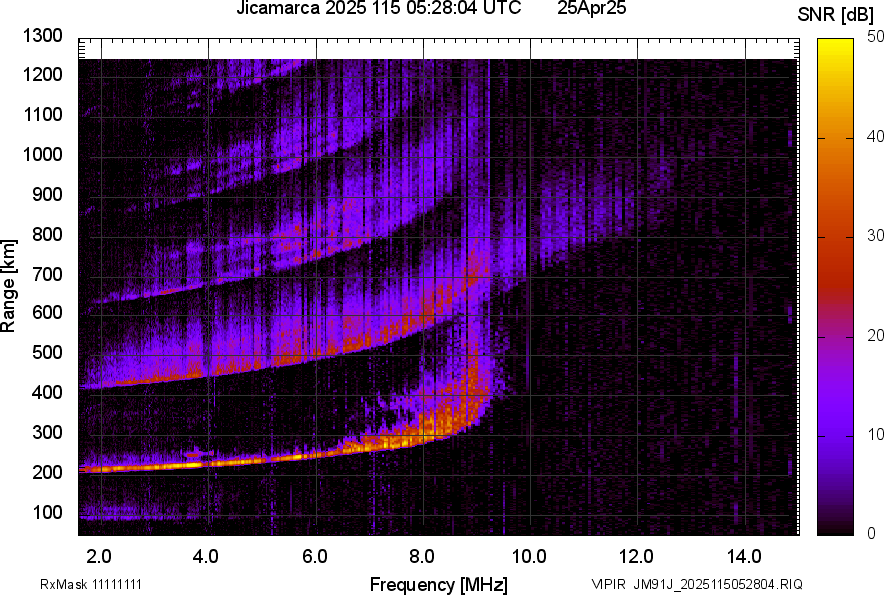The image size is (884, 595).
Task: Click the file name 'JM91J_2025115052804.RIQ'
Action: 718,584
